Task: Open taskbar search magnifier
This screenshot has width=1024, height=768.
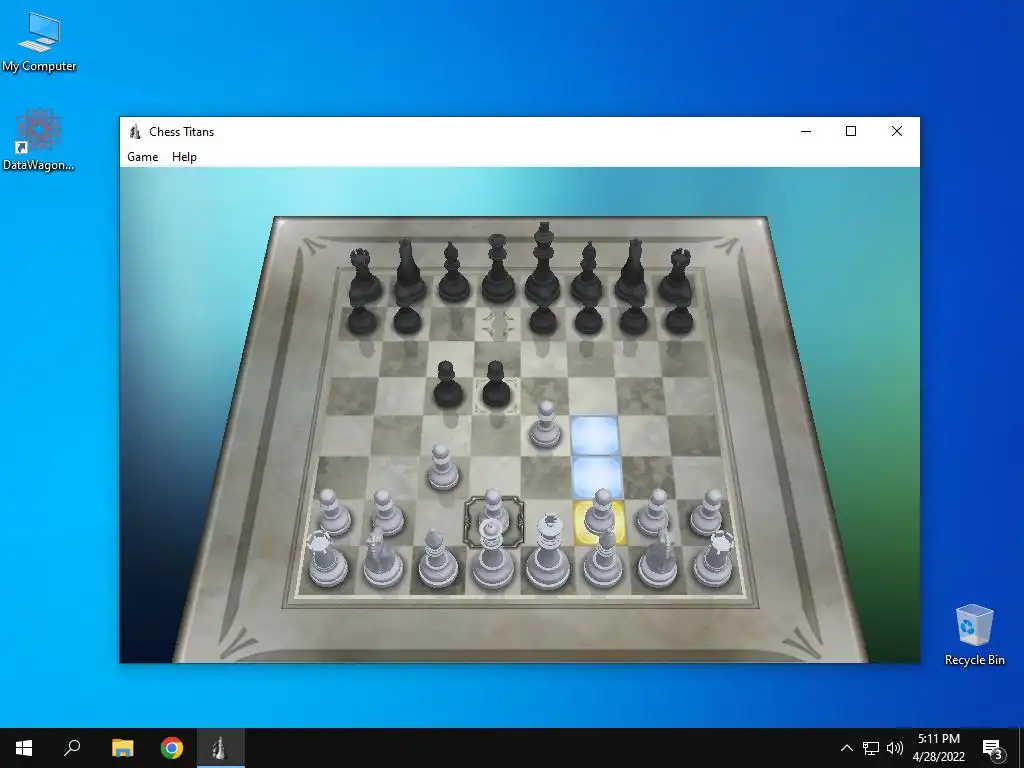Action: (x=72, y=748)
